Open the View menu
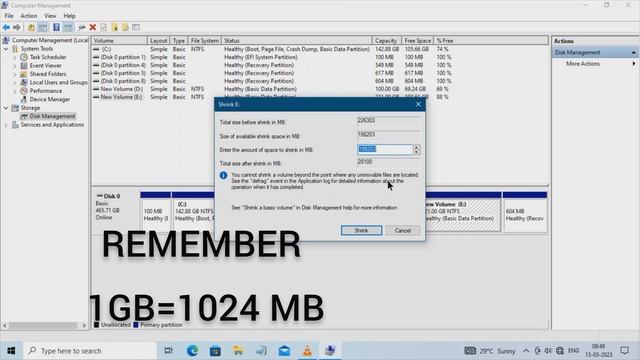The height and width of the screenshot is (360, 640). pyautogui.click(x=50, y=16)
